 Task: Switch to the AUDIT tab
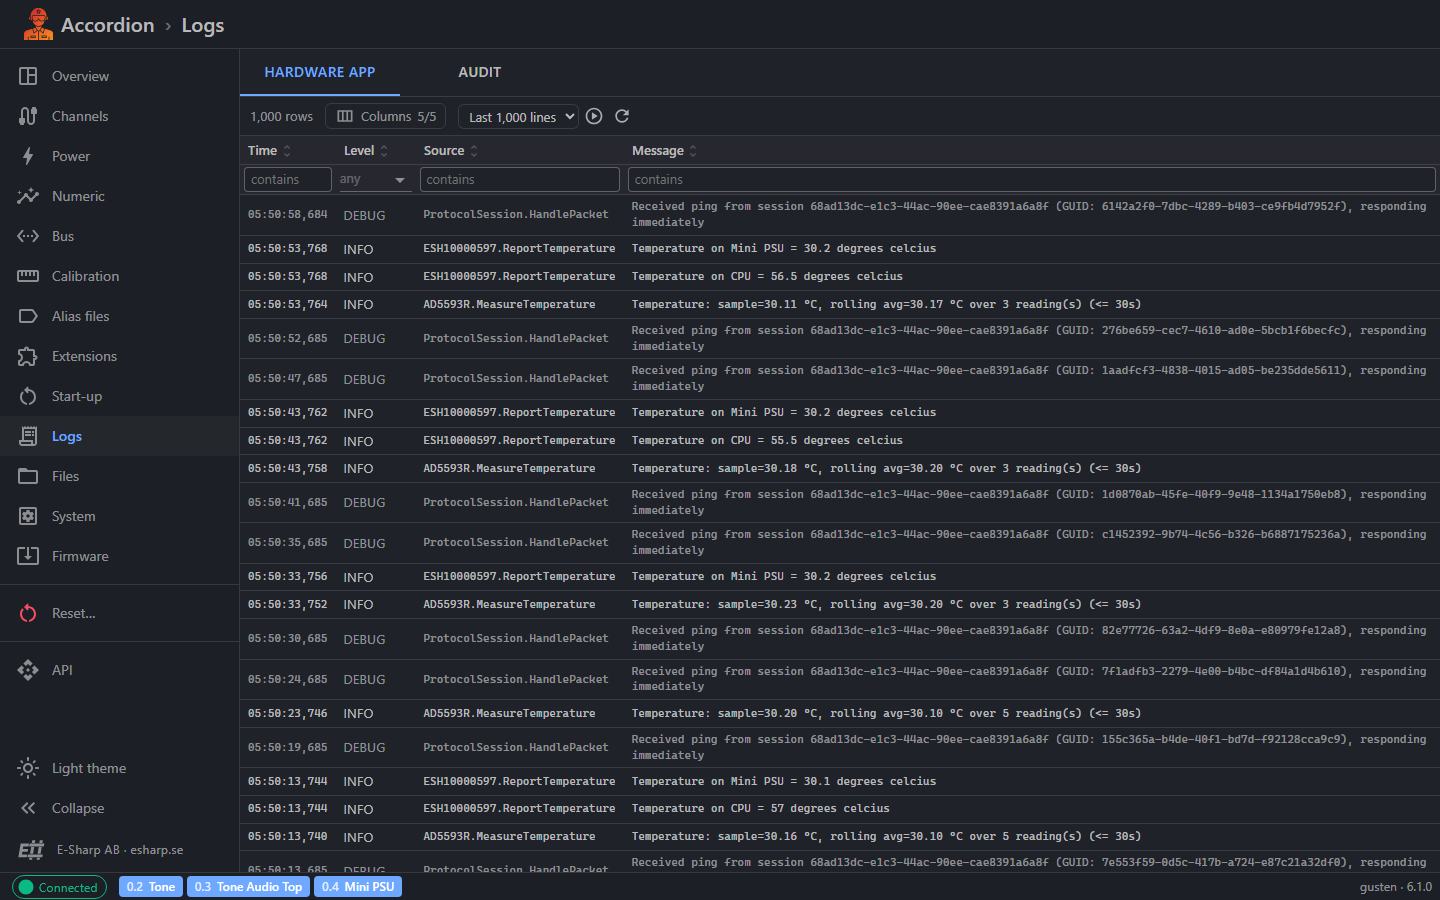coord(480,72)
